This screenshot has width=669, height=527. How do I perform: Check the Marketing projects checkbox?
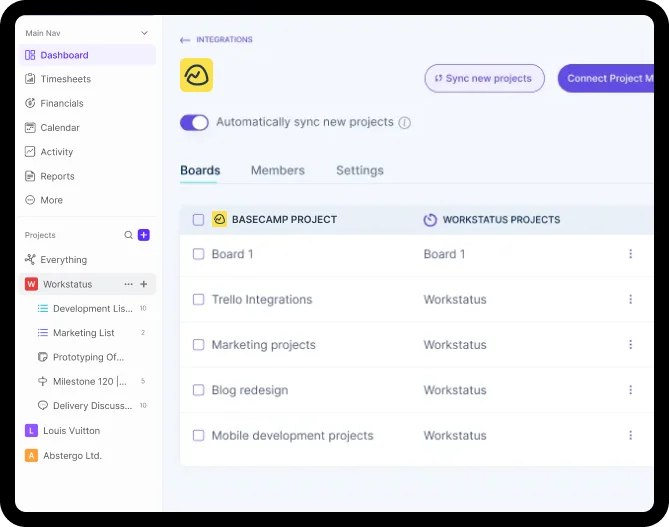[x=198, y=344]
